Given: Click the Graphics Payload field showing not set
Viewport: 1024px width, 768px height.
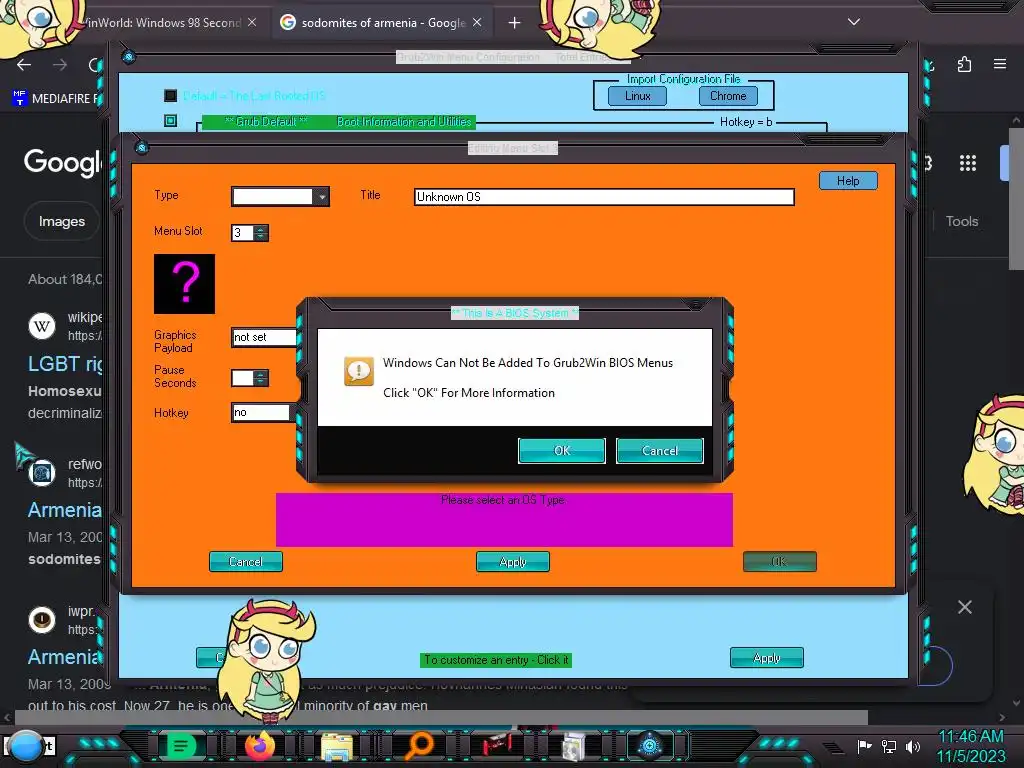Looking at the screenshot, I should point(264,337).
